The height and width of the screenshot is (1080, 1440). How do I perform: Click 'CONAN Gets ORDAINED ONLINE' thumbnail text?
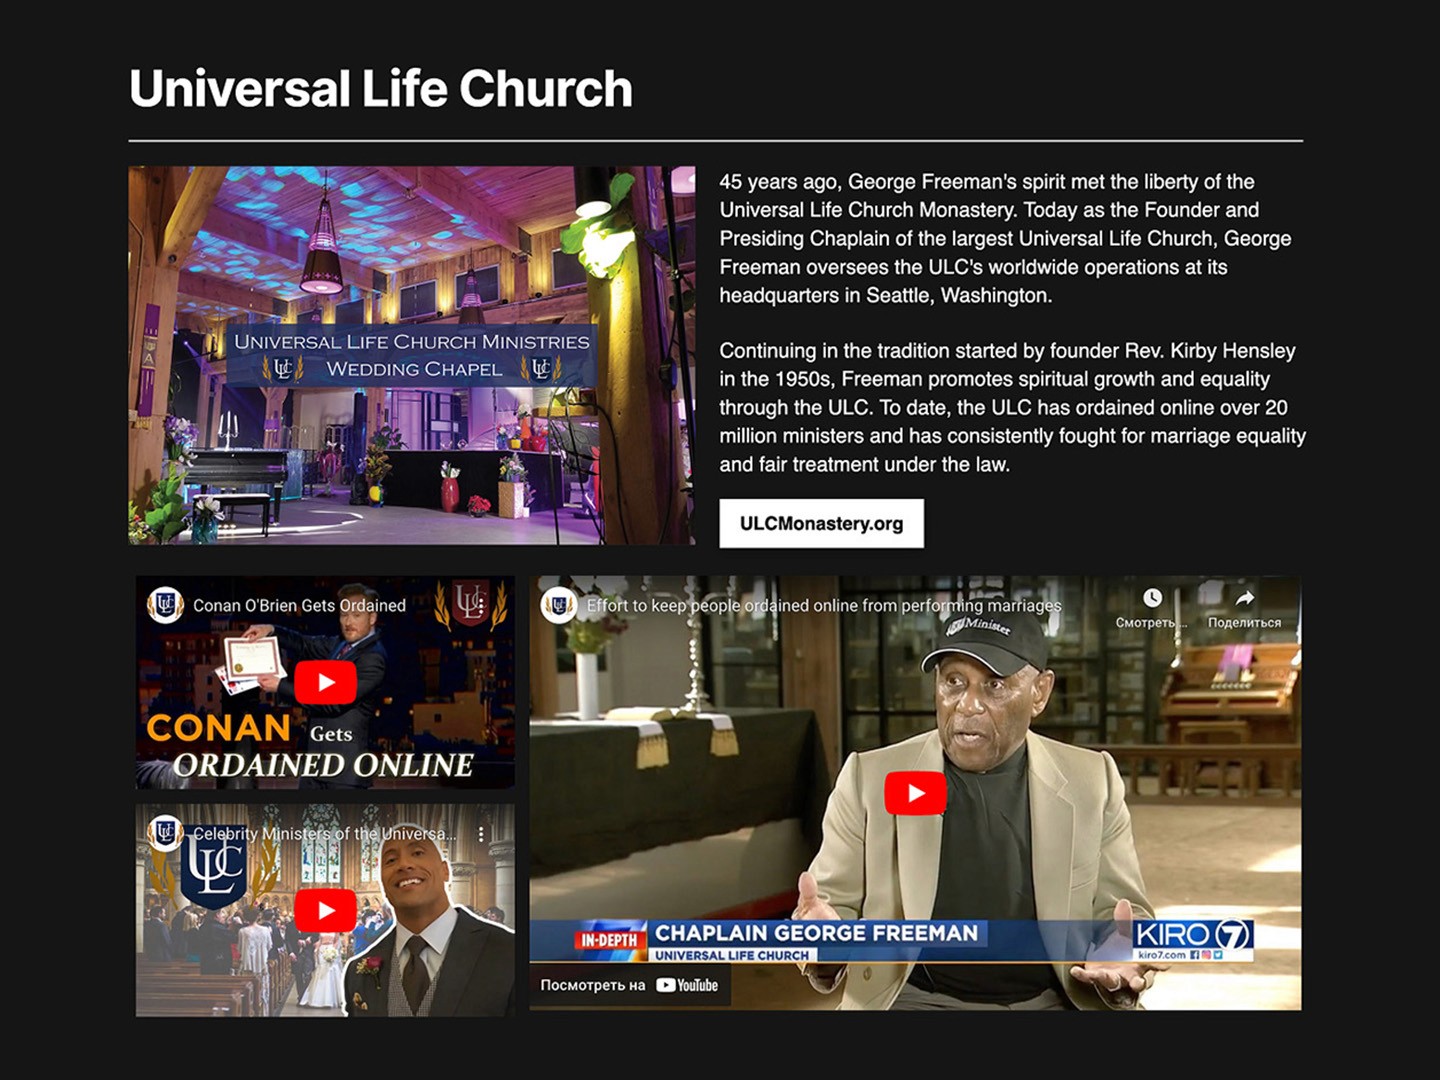coord(310,746)
